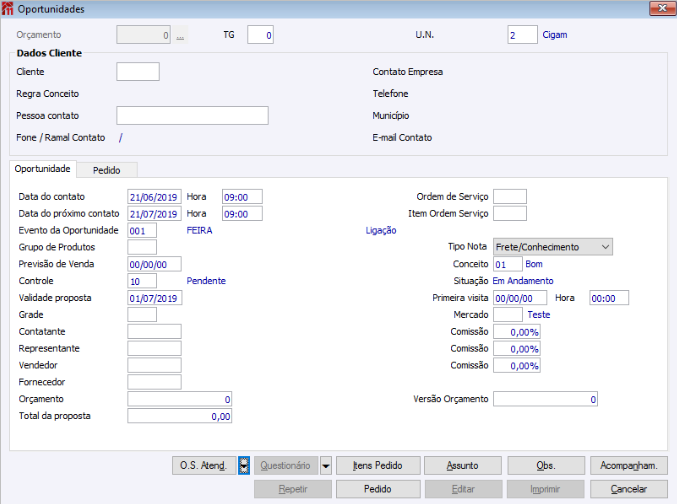Click the Itens Pedido button
Viewport: 677px width, 504px height.
click(x=378, y=466)
